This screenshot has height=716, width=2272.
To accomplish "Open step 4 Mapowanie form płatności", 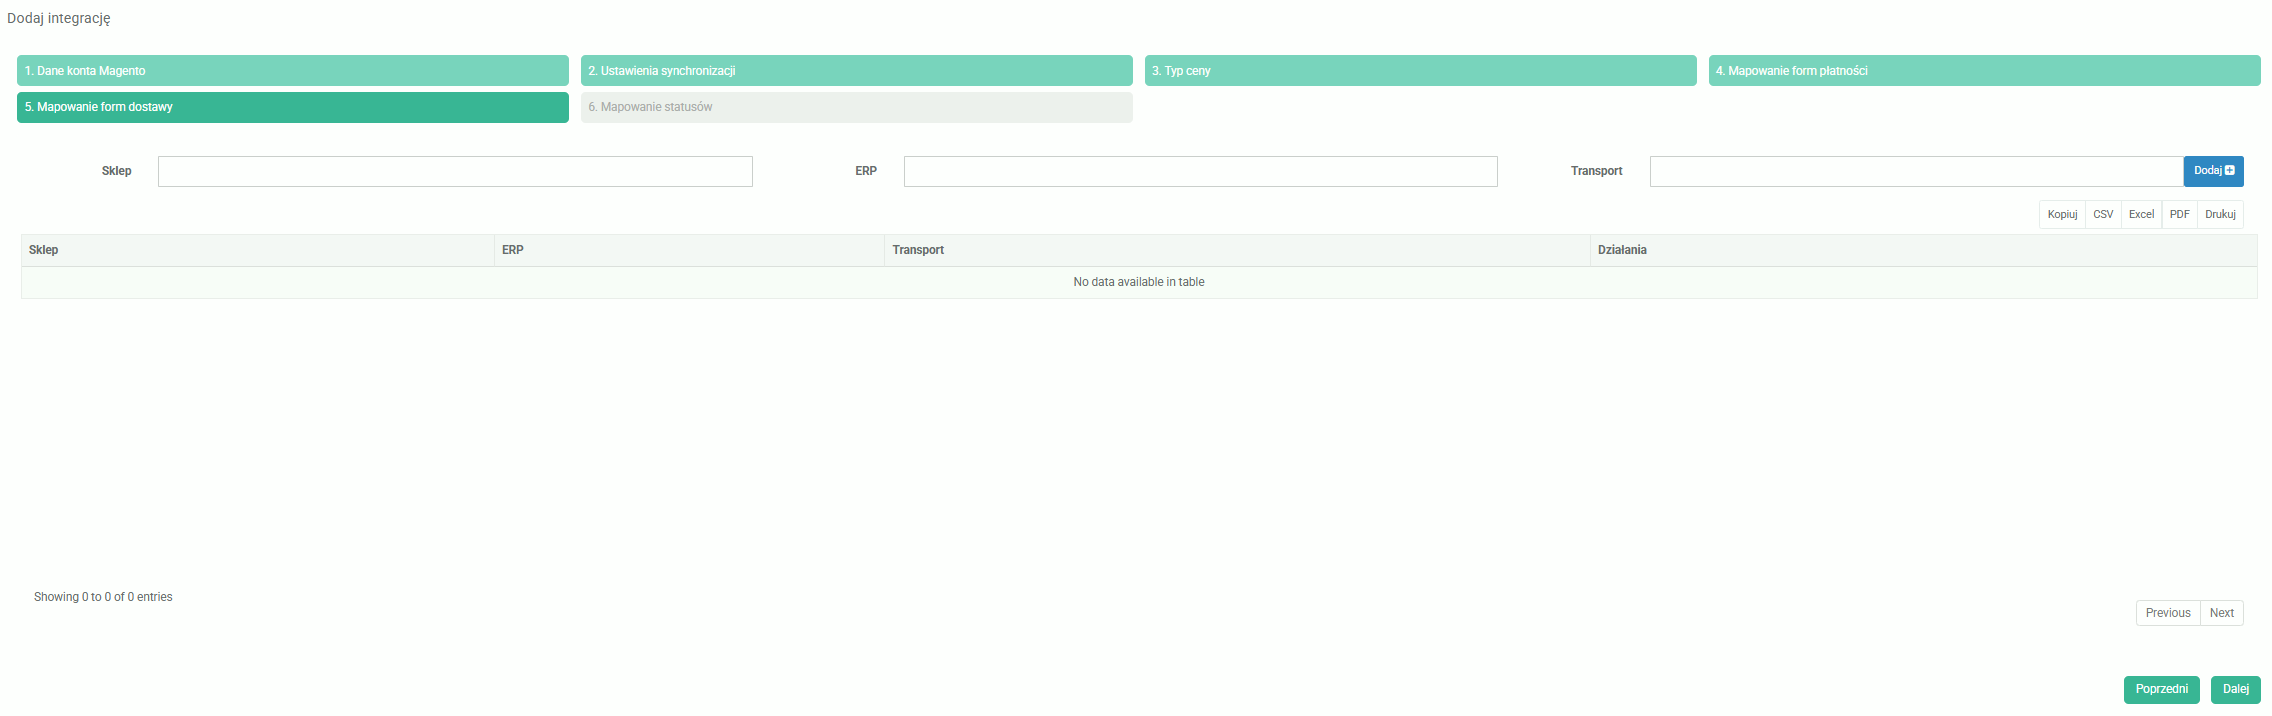I will [x=1984, y=71].
